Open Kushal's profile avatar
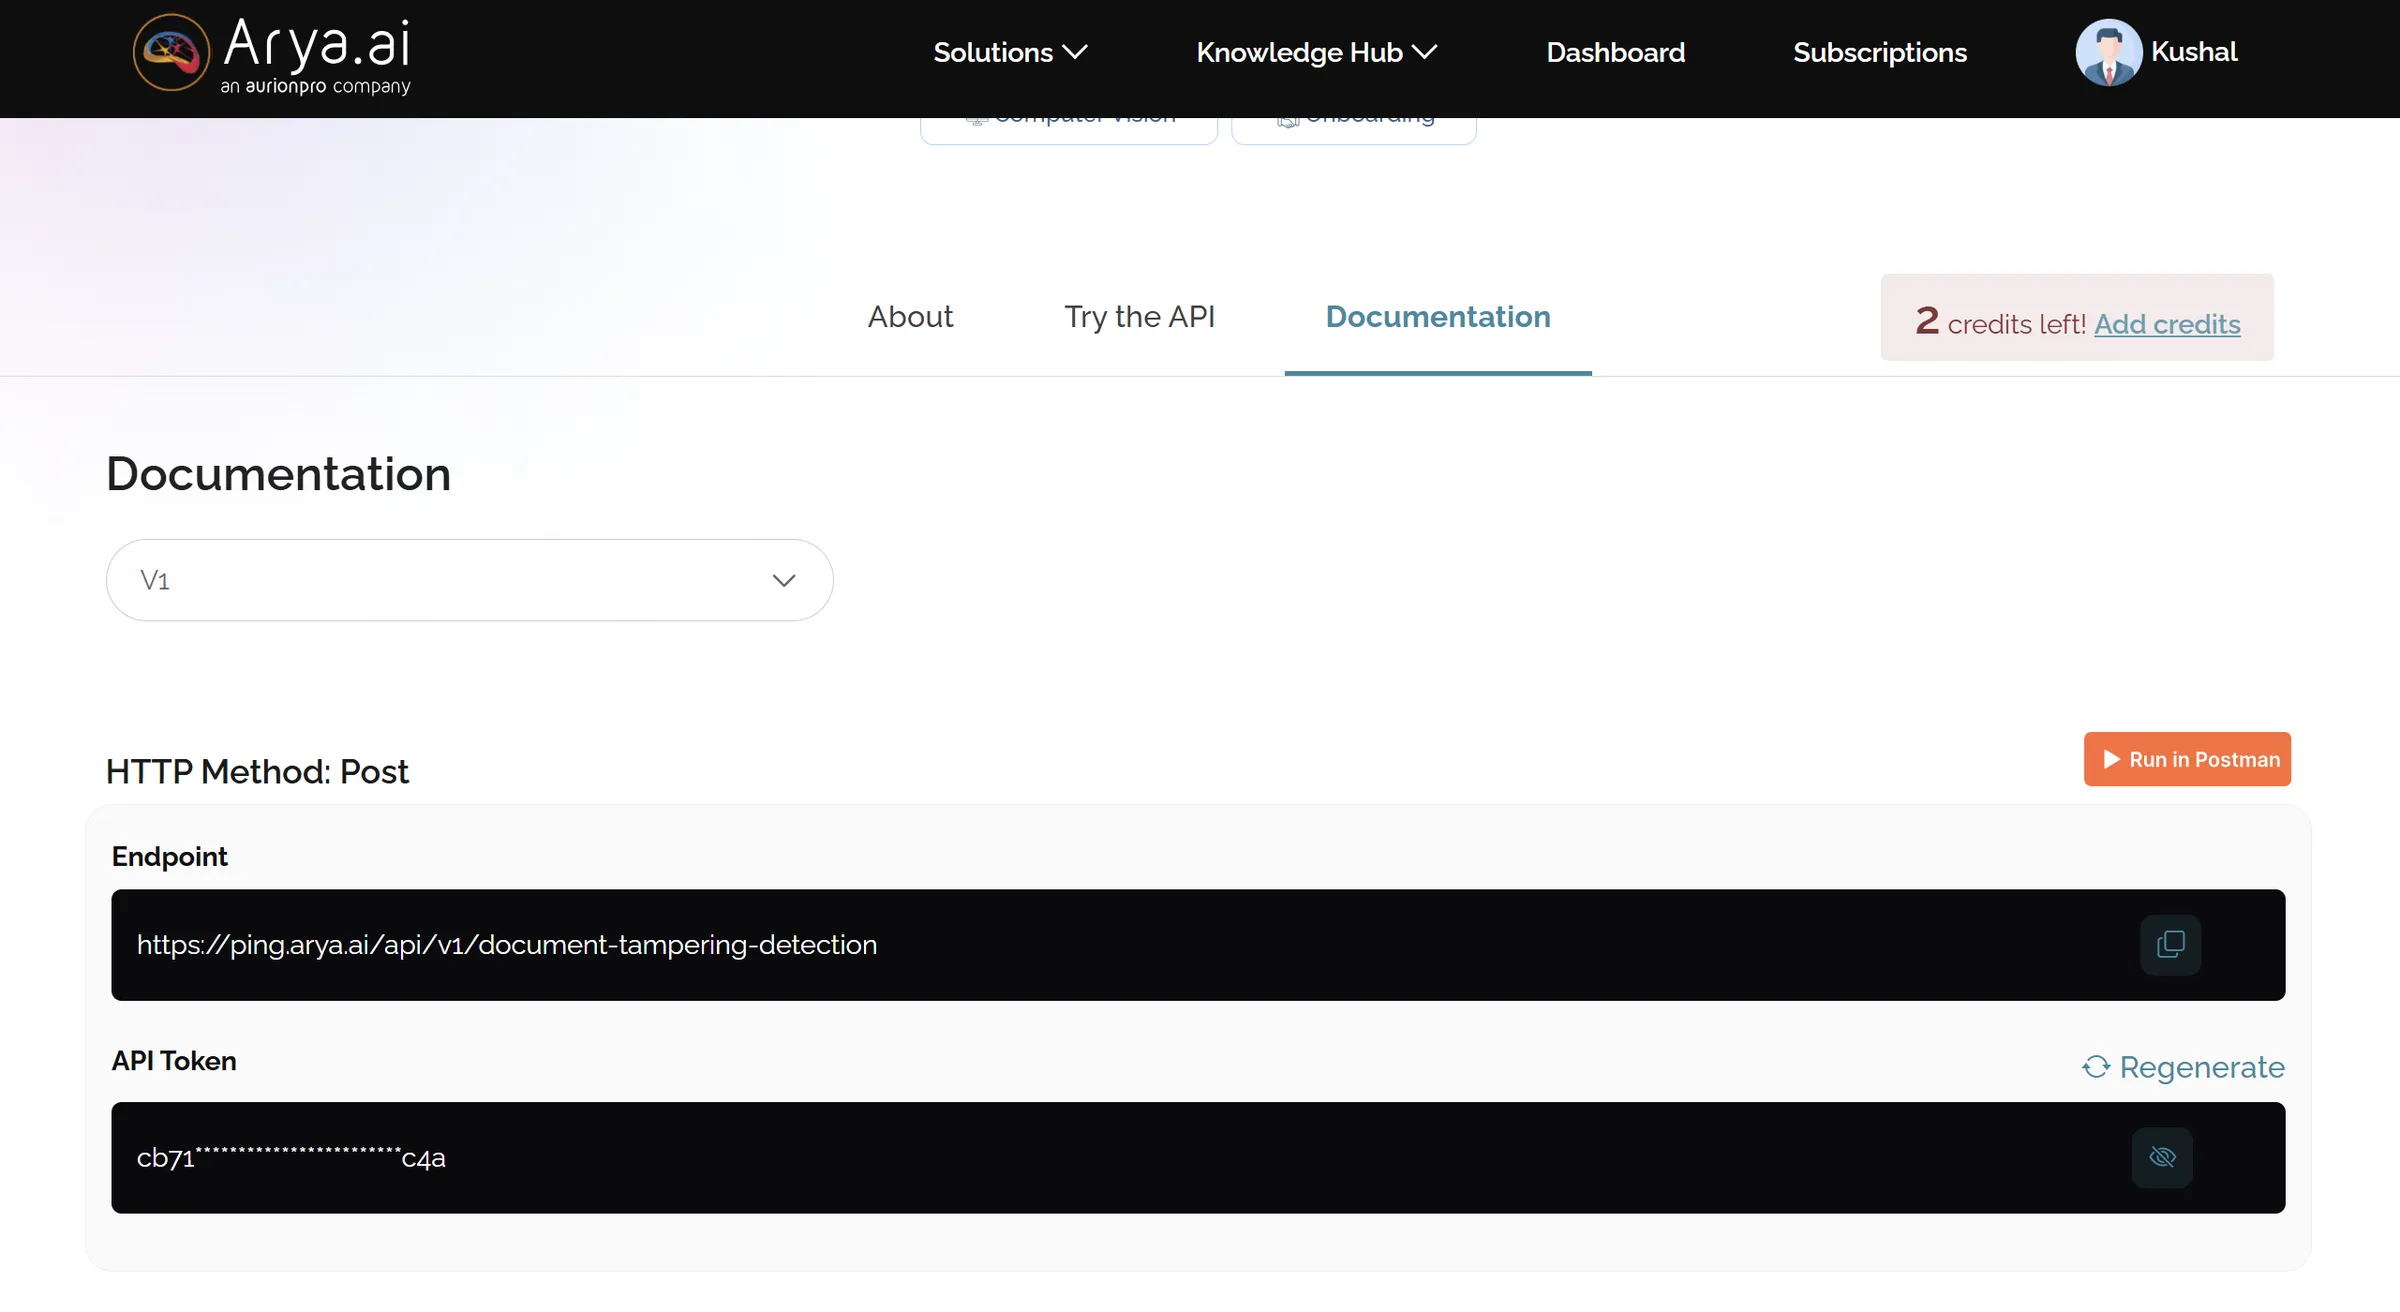This screenshot has height=1312, width=2400. 2108,52
